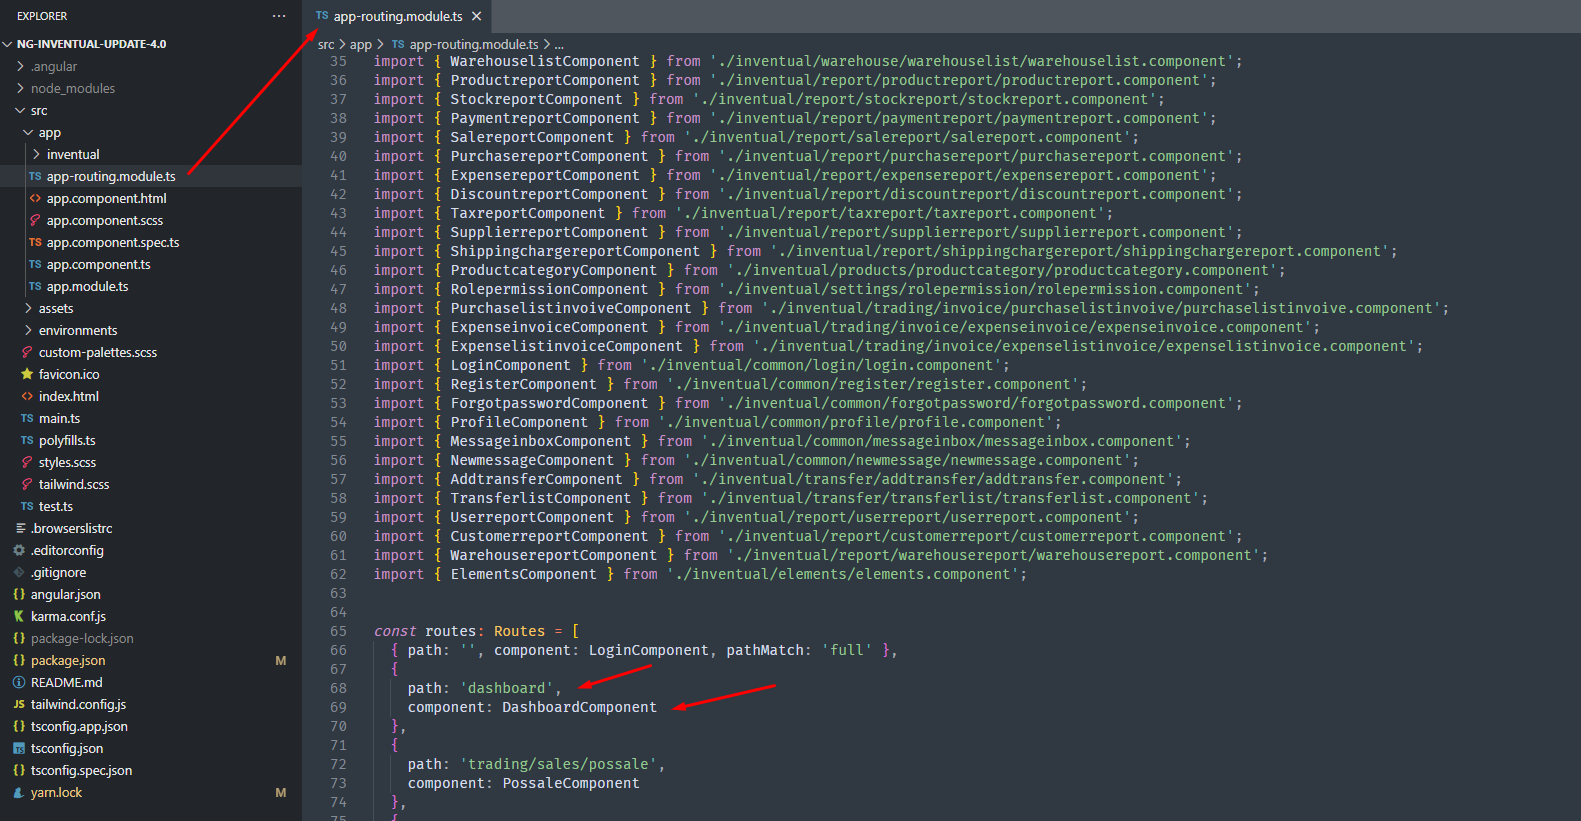Screen dimensions: 1581x821
Task: Open Explorer more actions ellipsis menu
Action: tap(279, 16)
